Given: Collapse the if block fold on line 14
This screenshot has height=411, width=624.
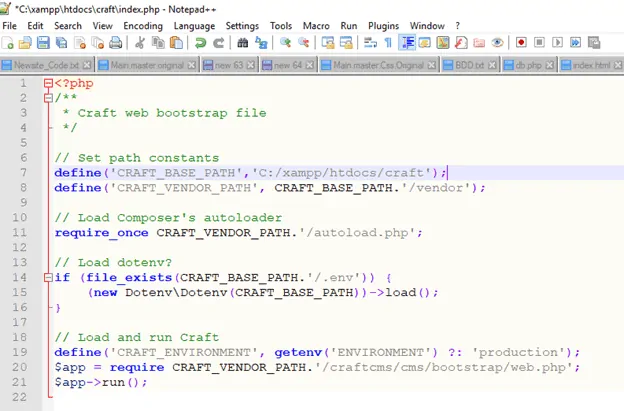Looking at the screenshot, I should tap(48, 277).
